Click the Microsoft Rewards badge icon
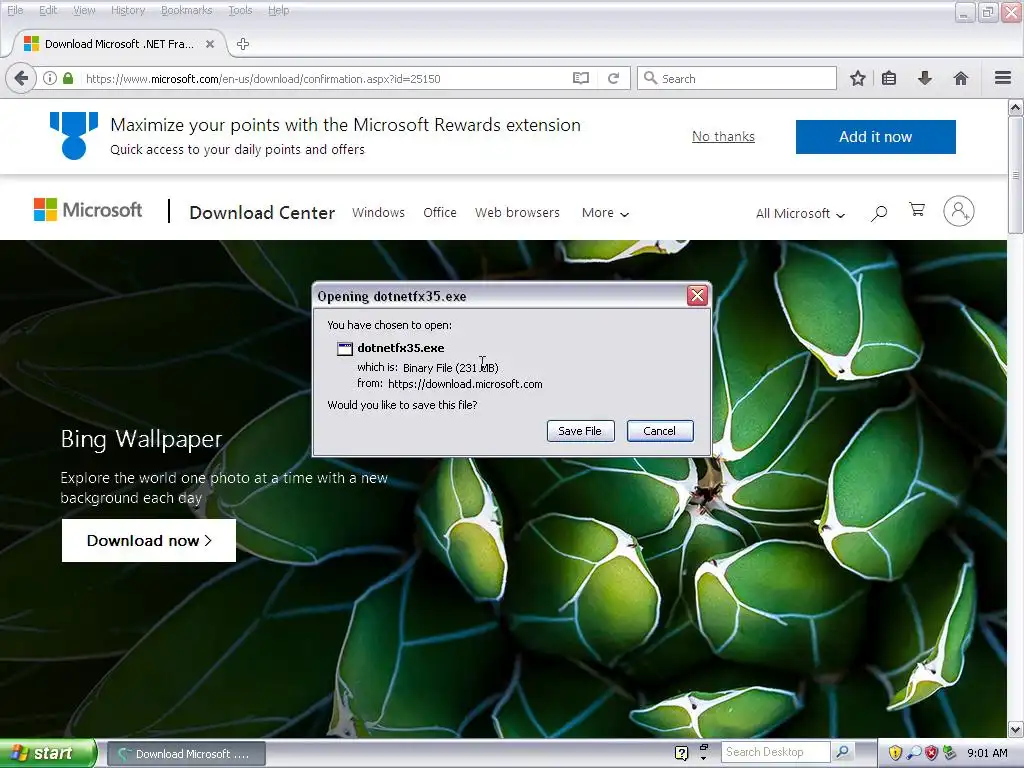The height and width of the screenshot is (768, 1024). (74, 135)
